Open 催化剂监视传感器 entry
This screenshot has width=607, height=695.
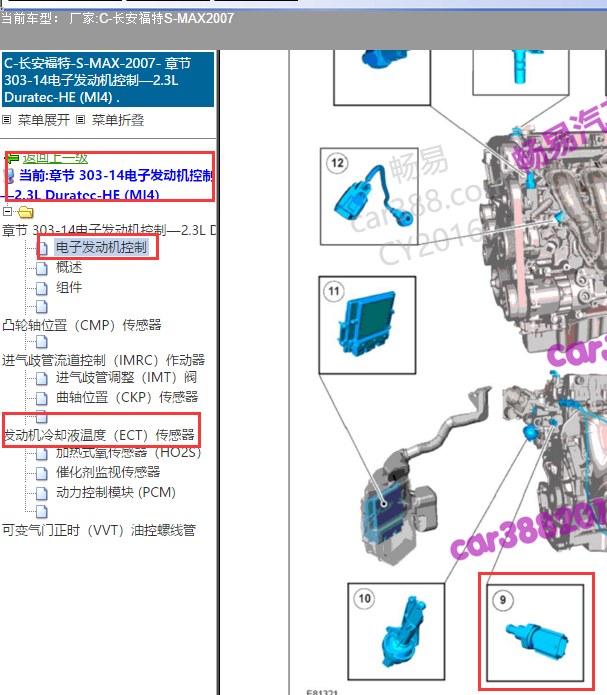point(108,472)
